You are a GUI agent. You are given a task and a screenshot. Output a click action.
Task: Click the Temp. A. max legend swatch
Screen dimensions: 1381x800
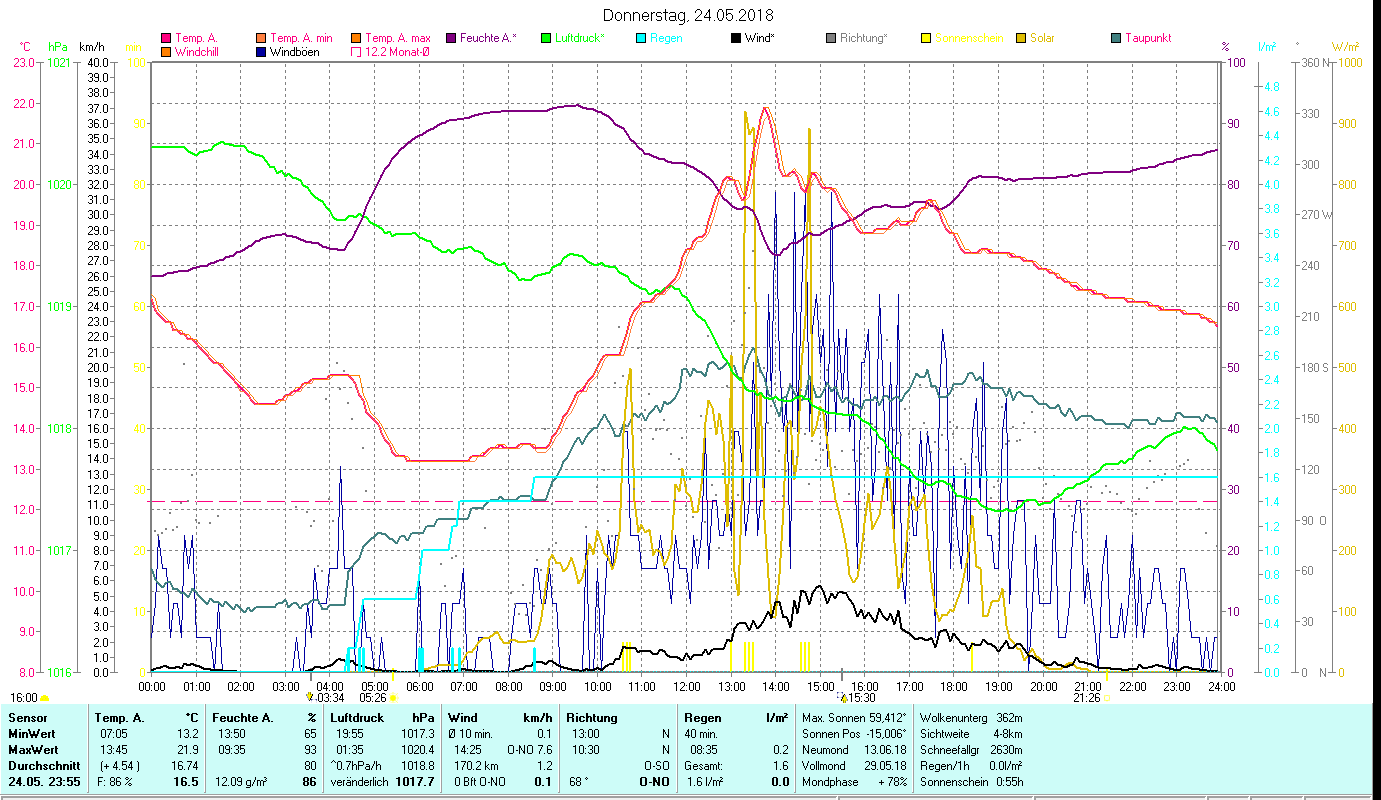click(357, 38)
